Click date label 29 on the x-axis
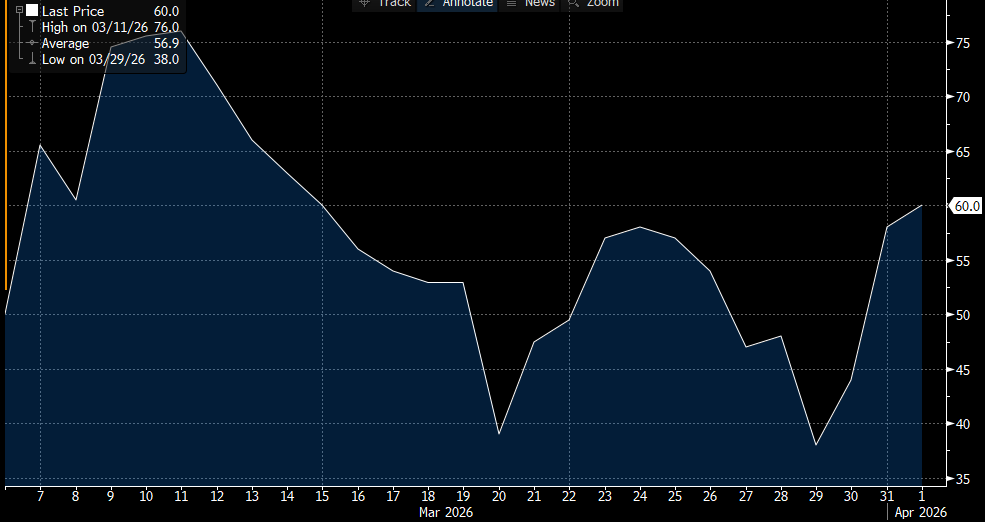 click(815, 496)
